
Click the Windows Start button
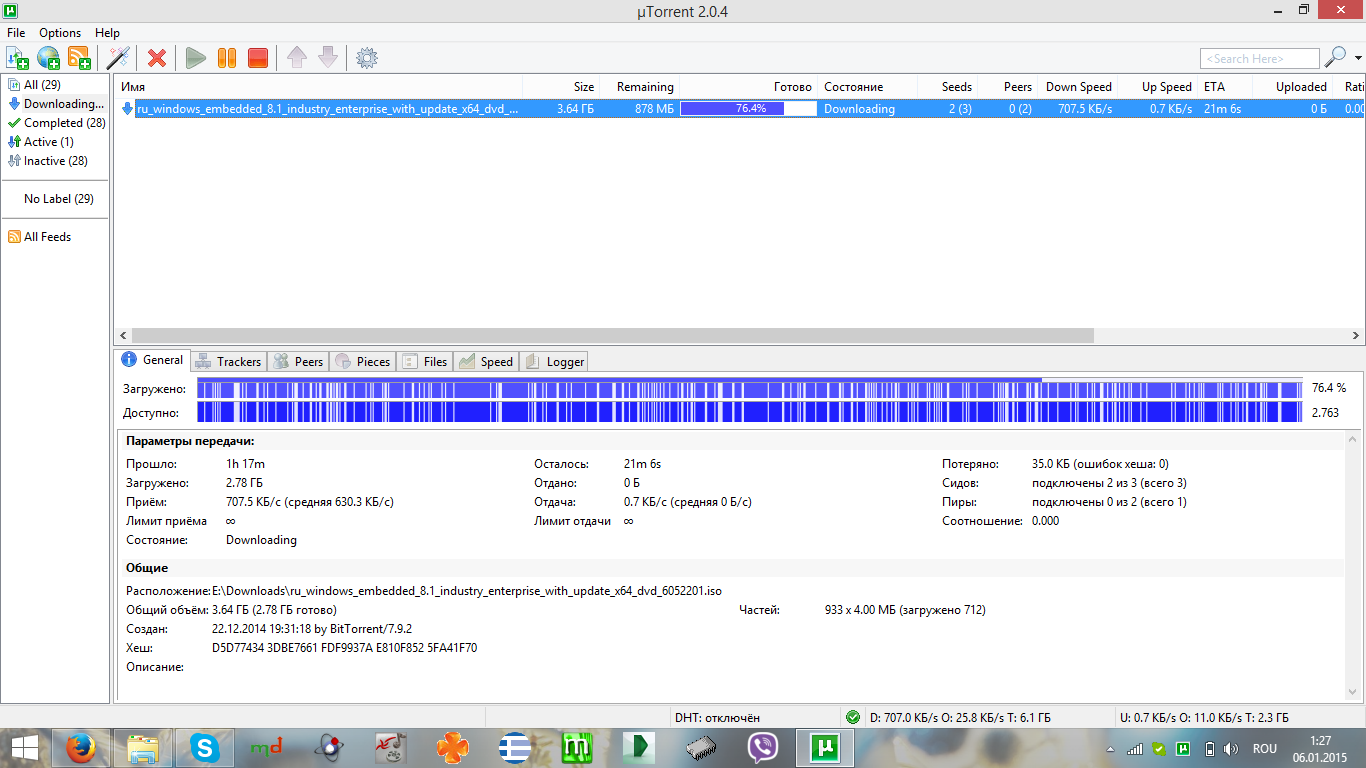[24, 748]
